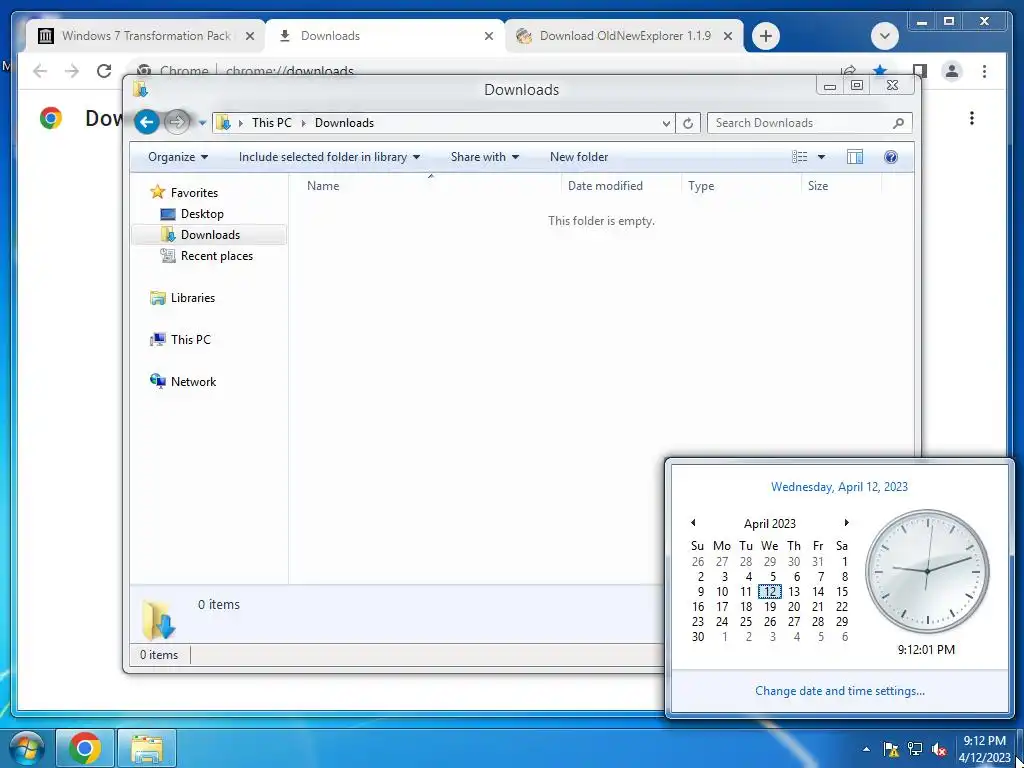Open Chrome's three-dot main menu
The height and width of the screenshot is (768, 1024).
point(984,71)
